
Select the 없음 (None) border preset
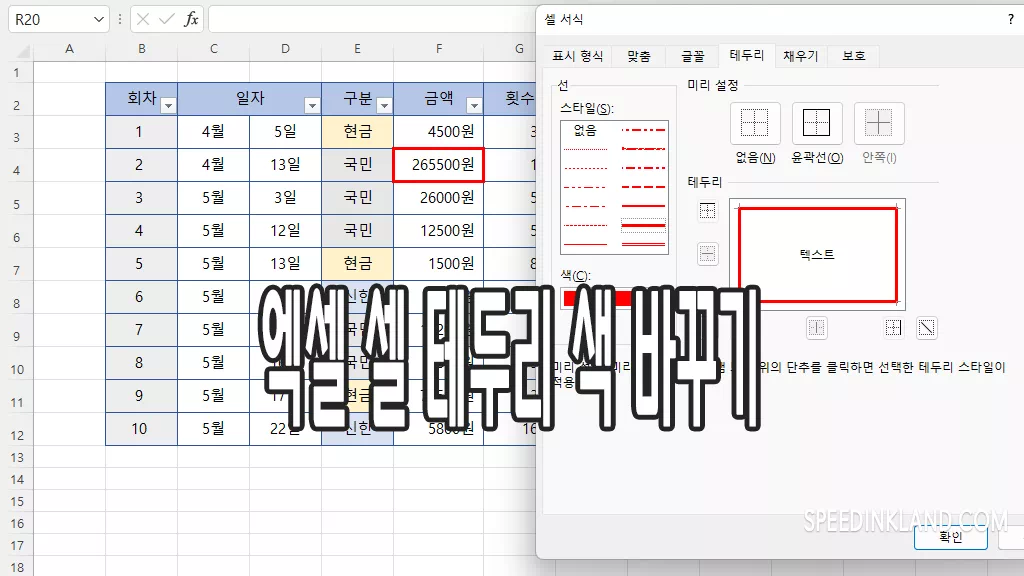[755, 124]
